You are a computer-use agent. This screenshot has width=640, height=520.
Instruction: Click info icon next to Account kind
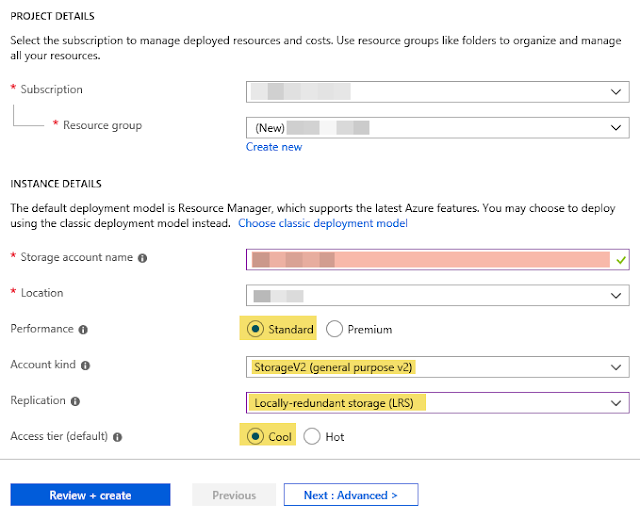point(87,366)
